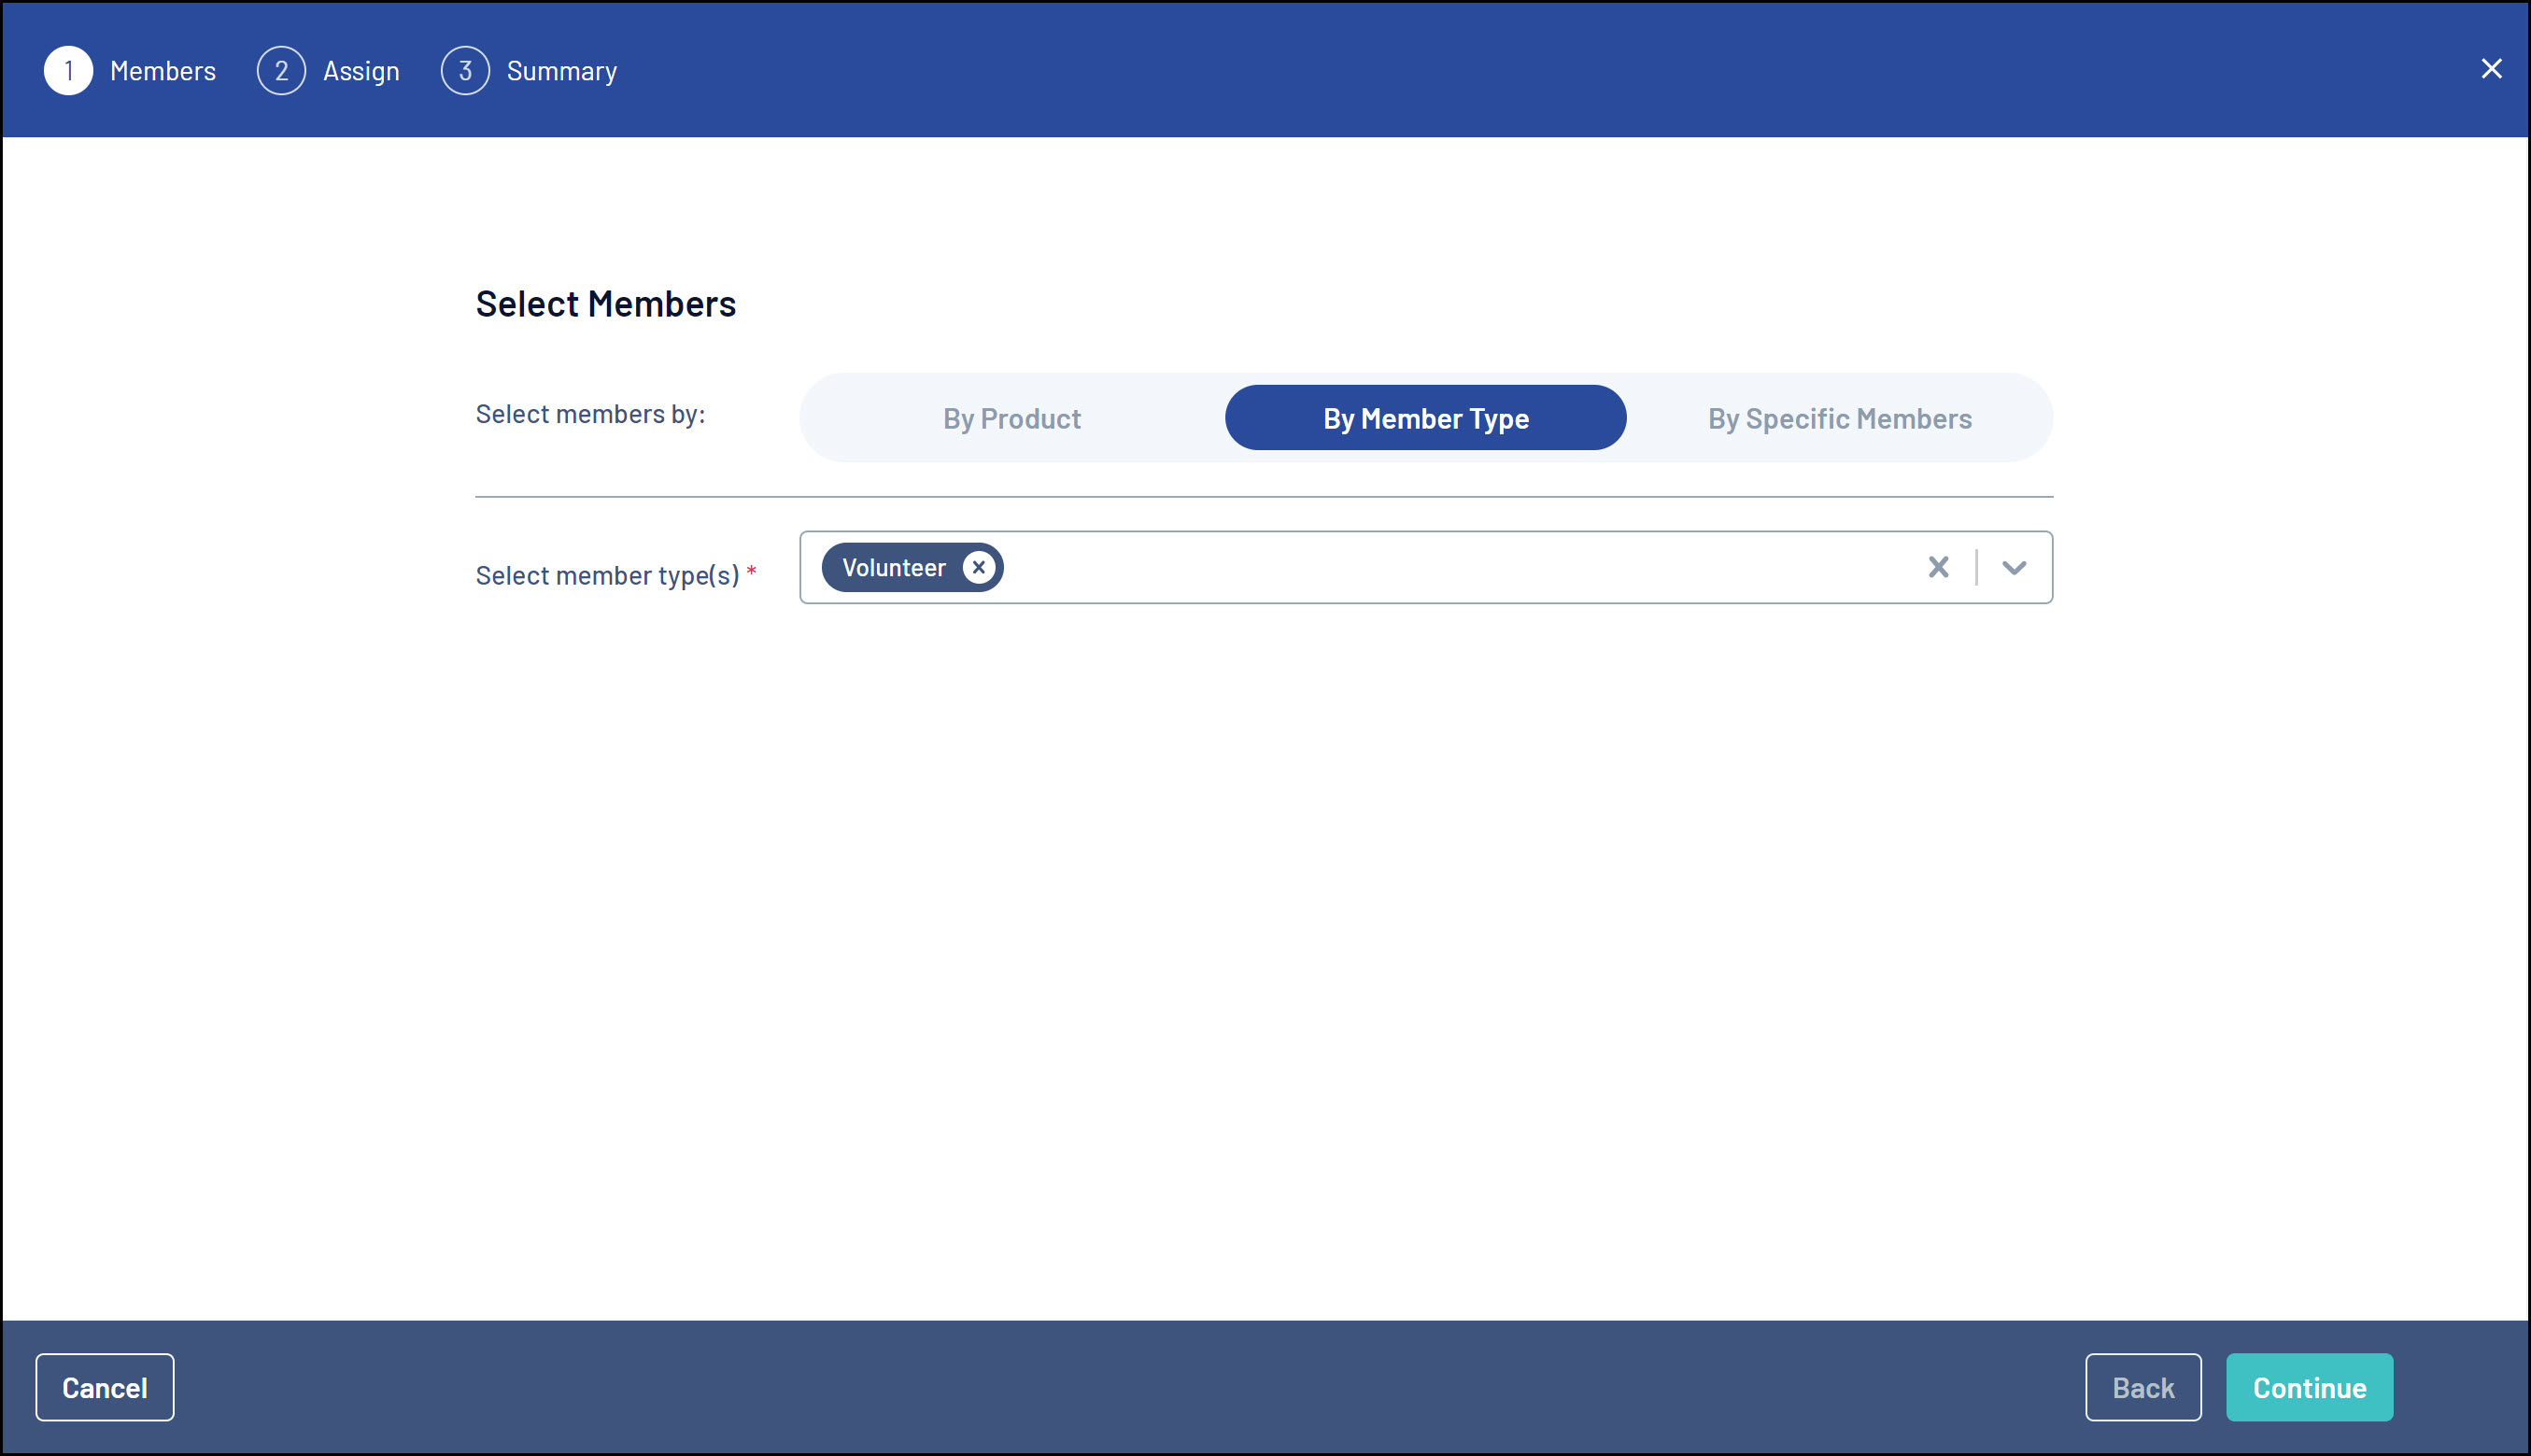Click the Select member type(s) label
The height and width of the screenshot is (1456, 2531).
point(607,576)
